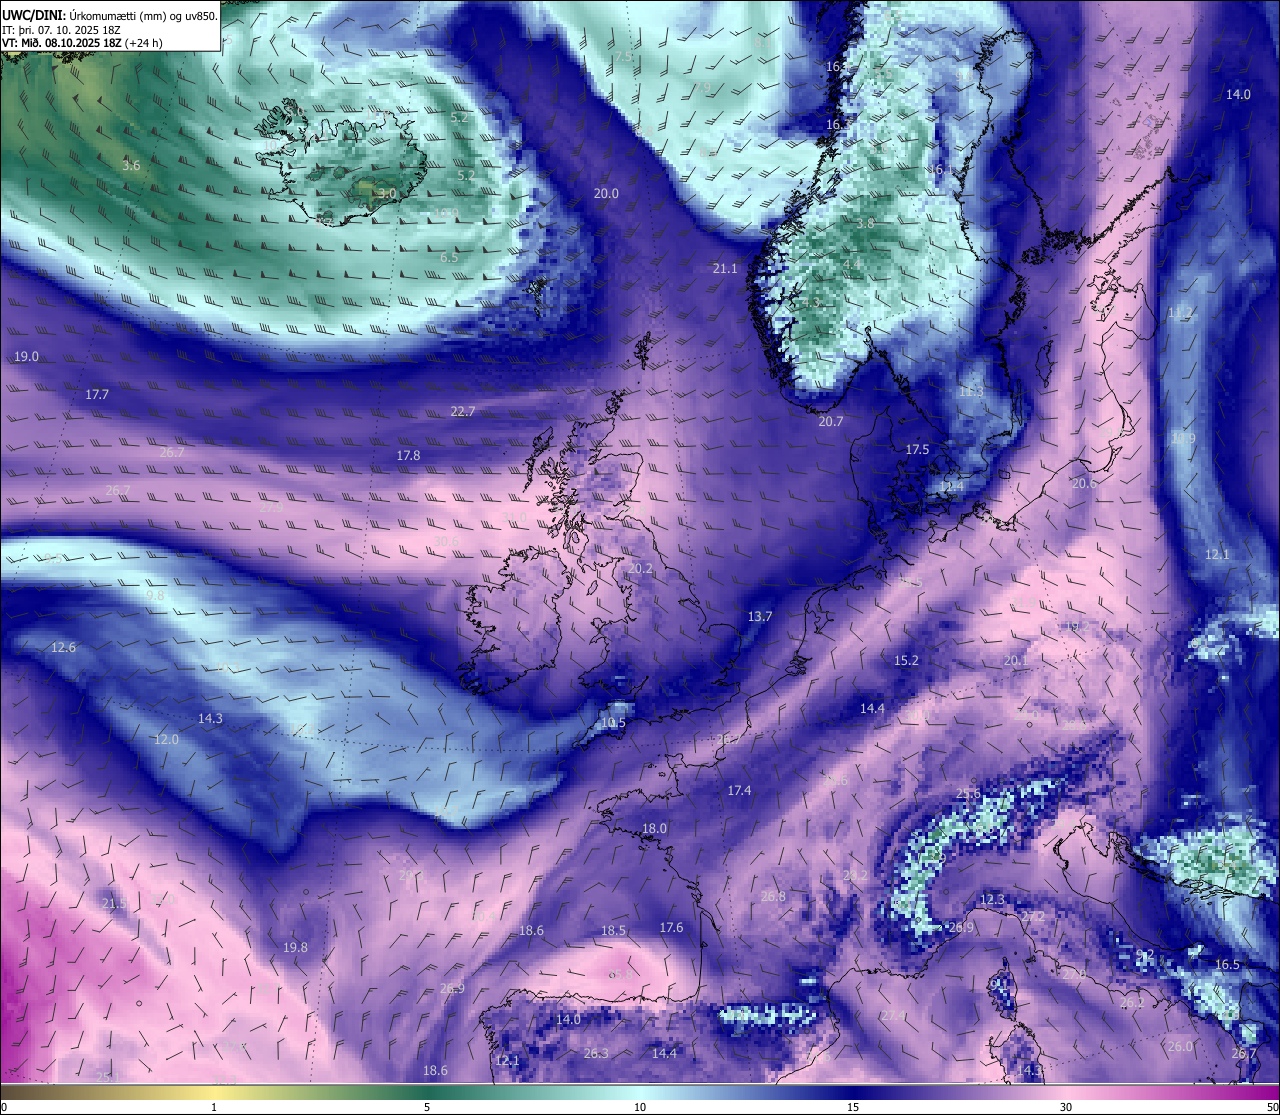Click the 17.5 value over Denmark

click(917, 450)
